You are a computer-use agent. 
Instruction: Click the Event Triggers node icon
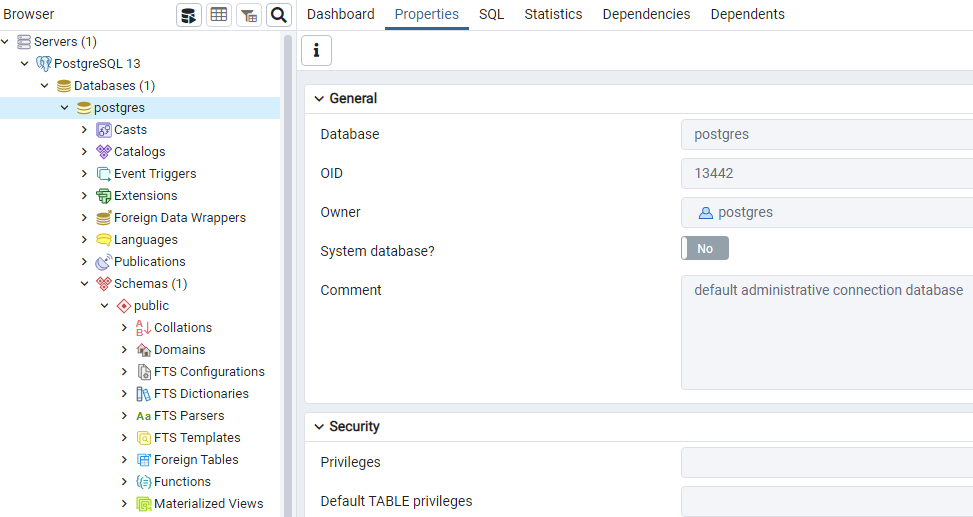pos(104,174)
